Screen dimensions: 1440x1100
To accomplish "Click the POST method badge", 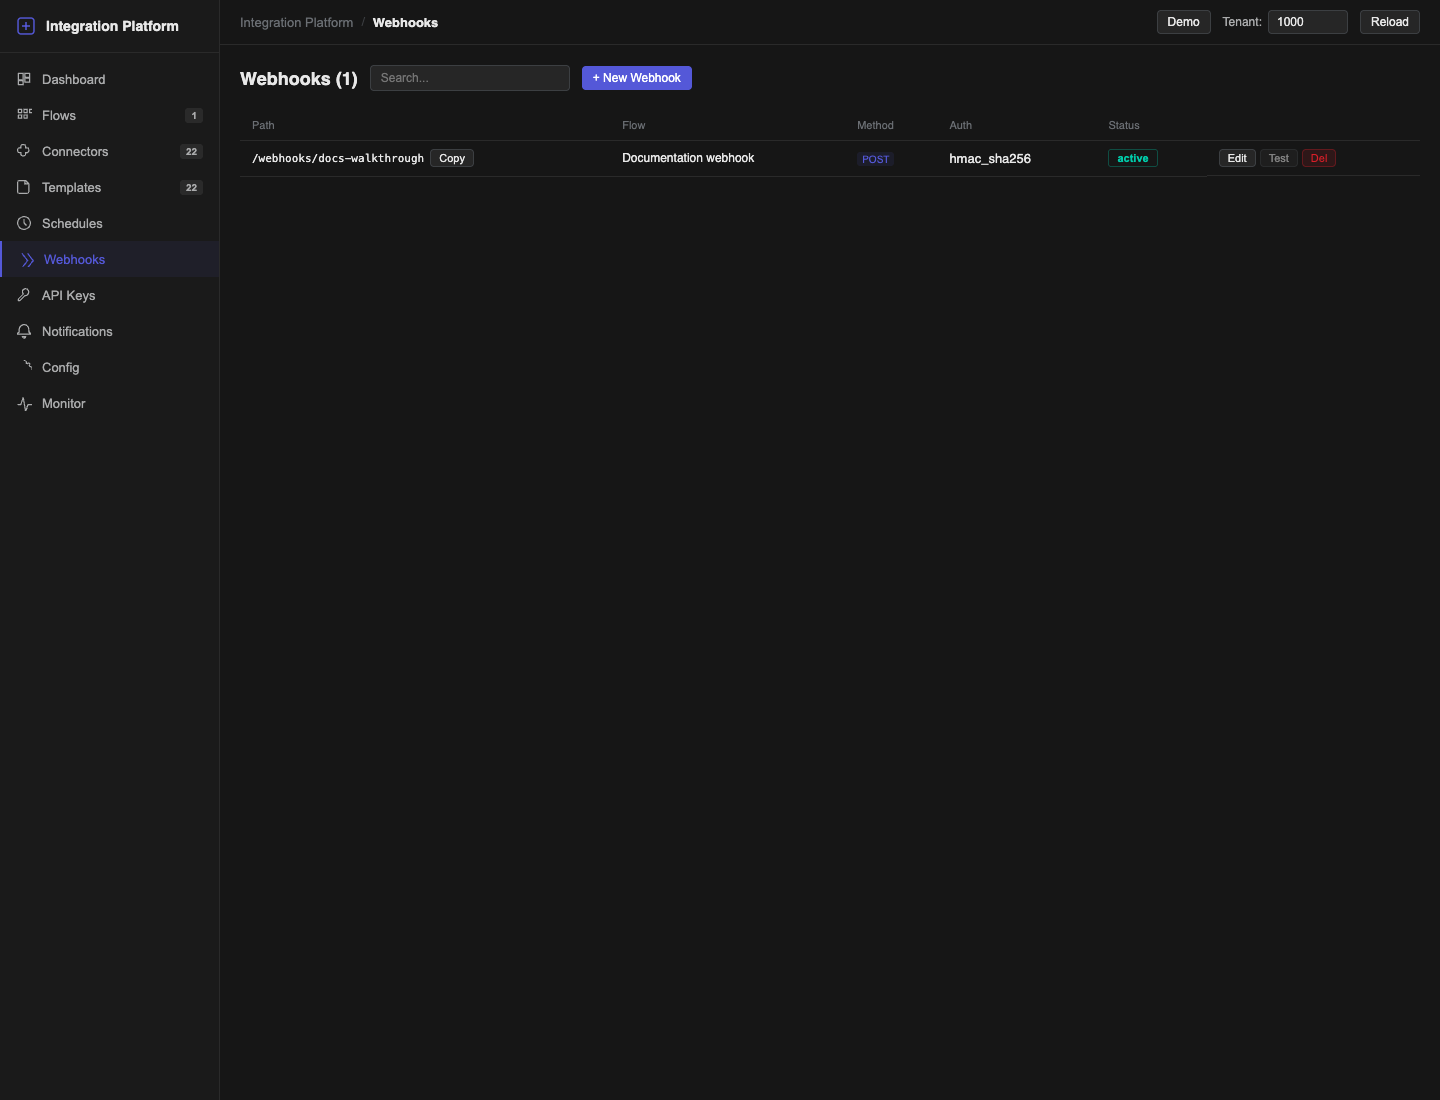I will click(876, 159).
